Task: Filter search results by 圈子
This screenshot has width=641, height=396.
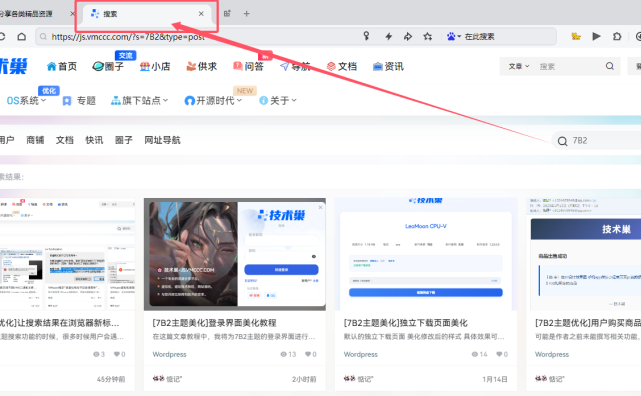Action: (123, 140)
